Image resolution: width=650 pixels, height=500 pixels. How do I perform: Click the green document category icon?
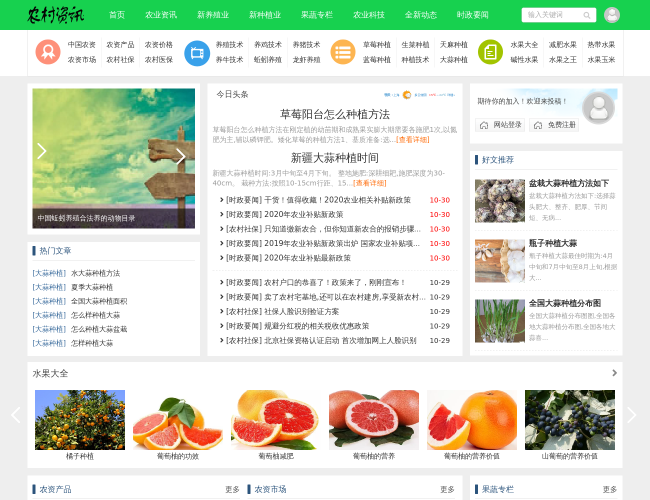click(490, 52)
